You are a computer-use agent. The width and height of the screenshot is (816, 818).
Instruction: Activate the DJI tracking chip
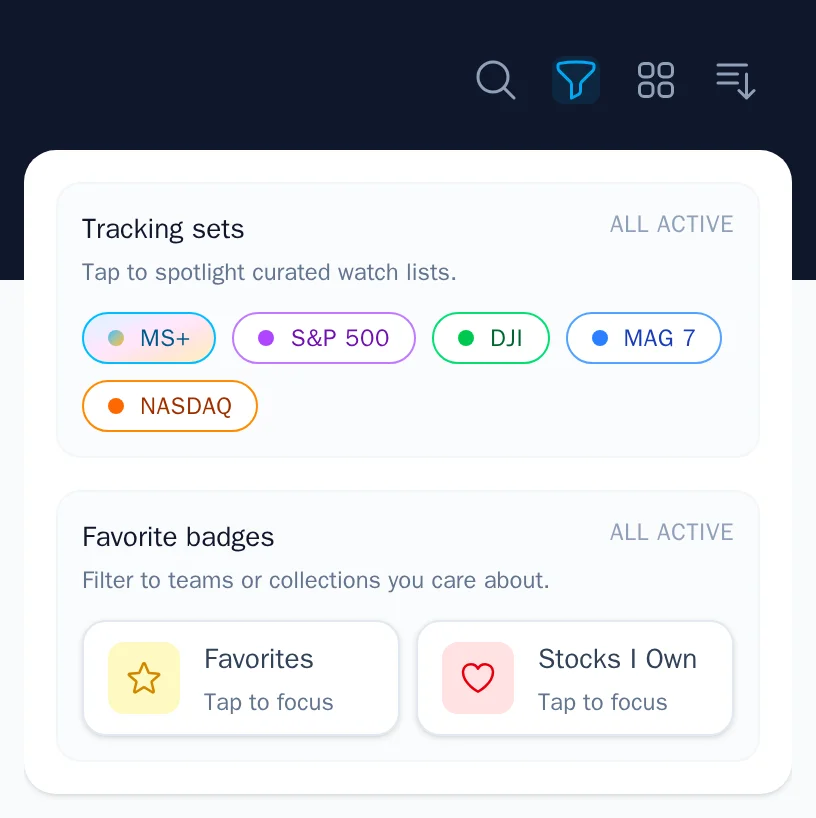490,338
